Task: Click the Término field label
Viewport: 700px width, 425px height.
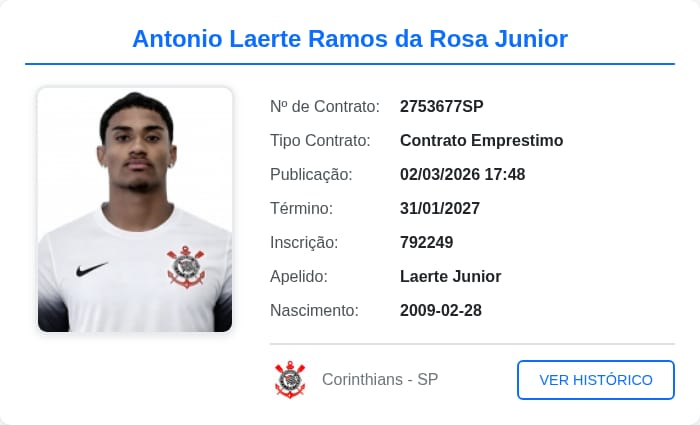Action: pos(301,208)
